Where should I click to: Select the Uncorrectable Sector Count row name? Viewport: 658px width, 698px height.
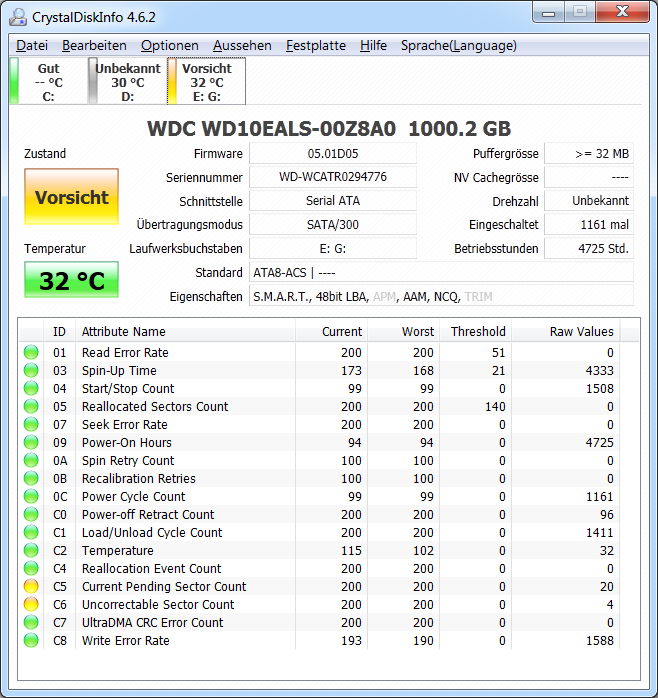[x=158, y=605]
